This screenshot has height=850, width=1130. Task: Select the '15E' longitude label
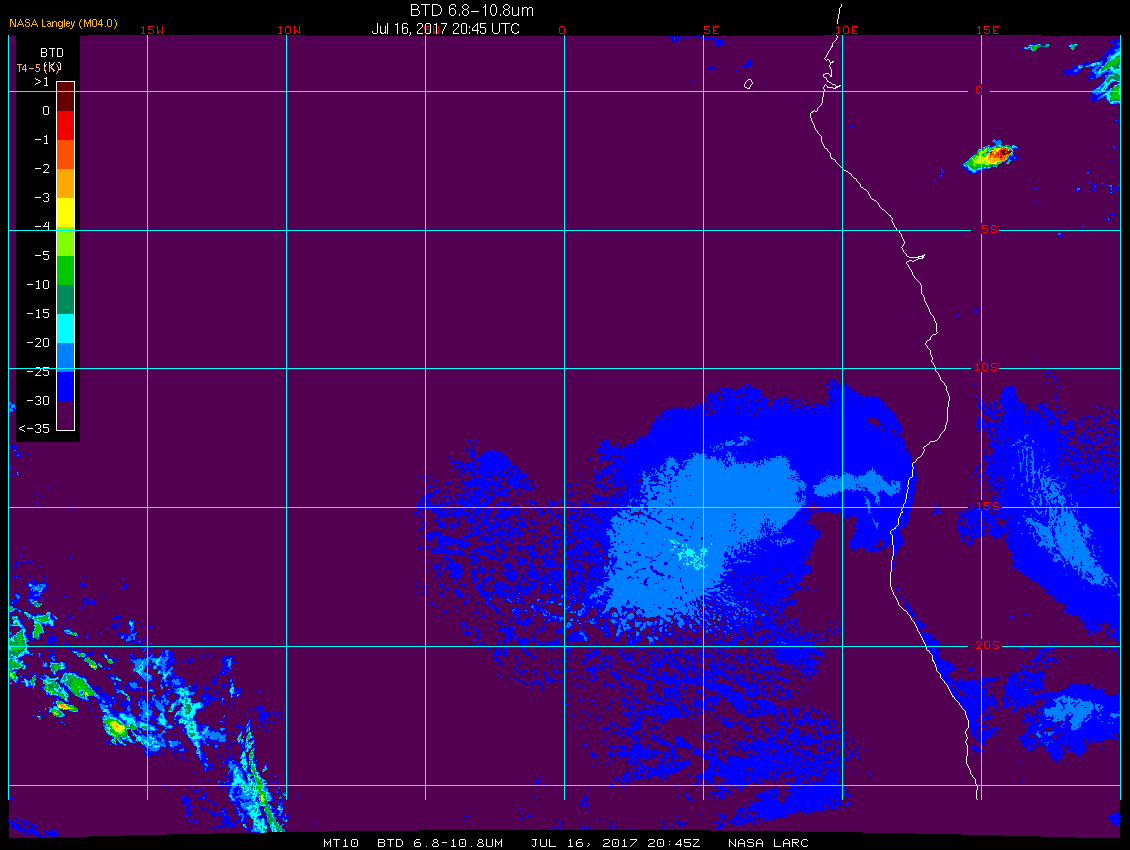[988, 30]
